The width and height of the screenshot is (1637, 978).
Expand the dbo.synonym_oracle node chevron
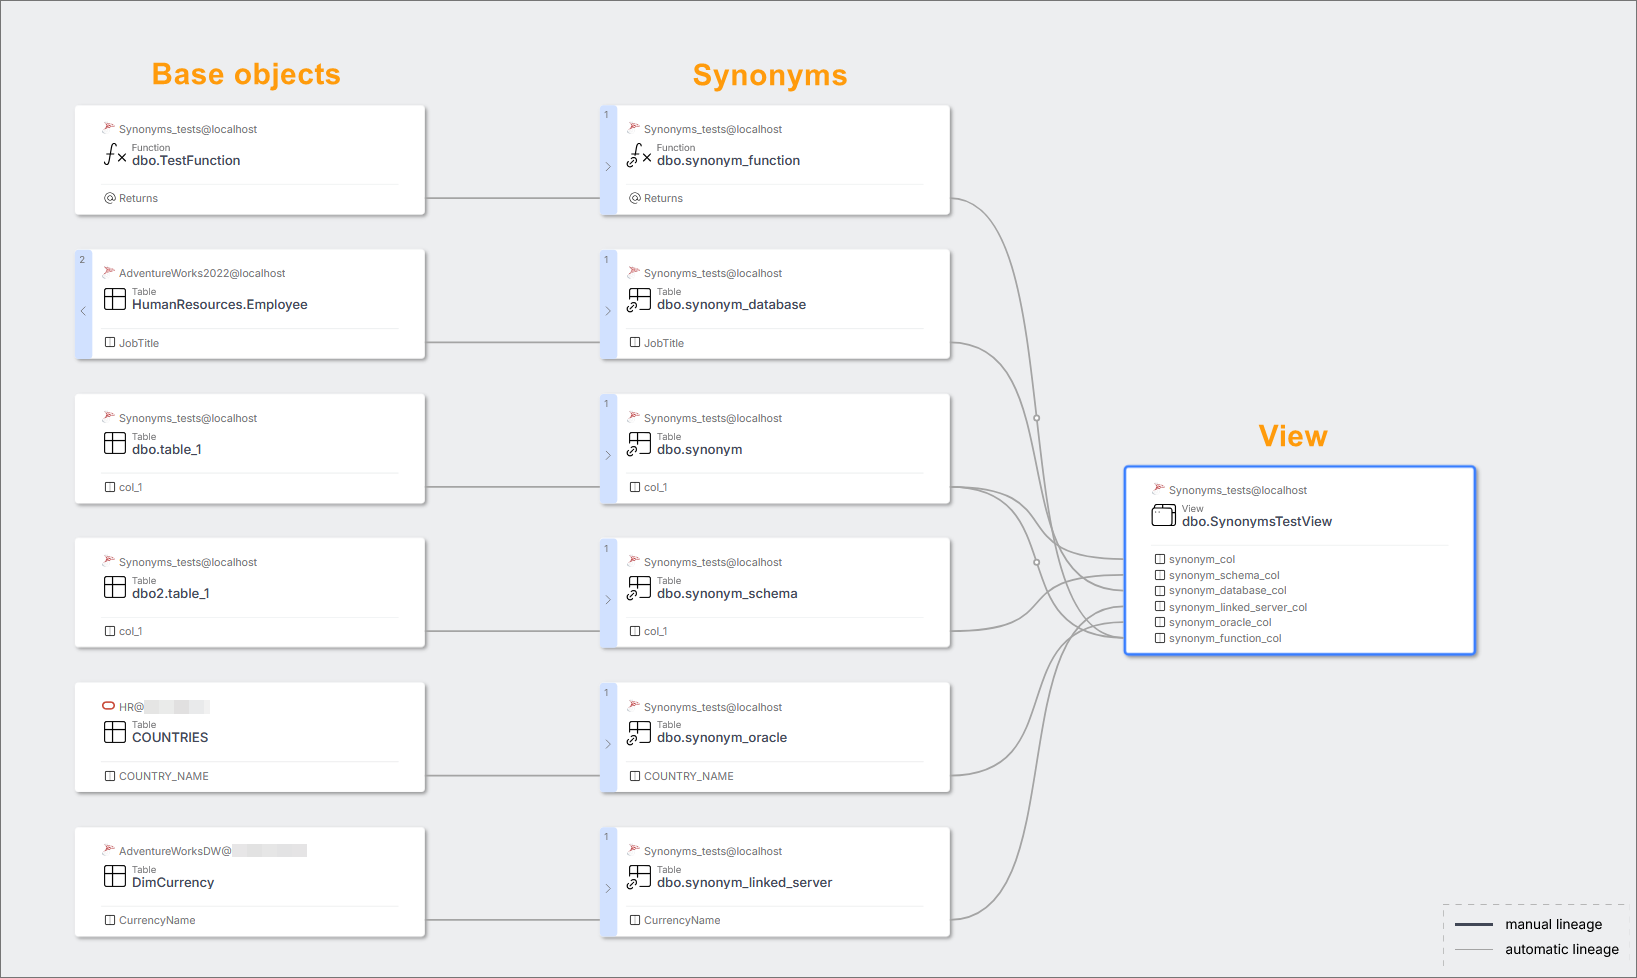click(608, 744)
